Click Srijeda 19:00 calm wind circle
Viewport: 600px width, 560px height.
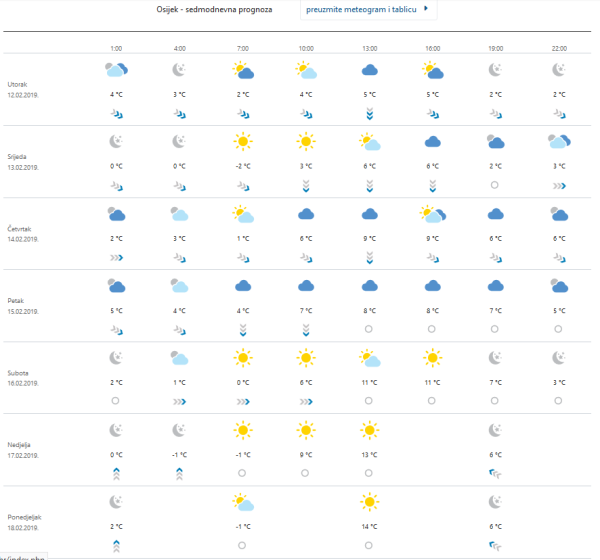[496, 185]
